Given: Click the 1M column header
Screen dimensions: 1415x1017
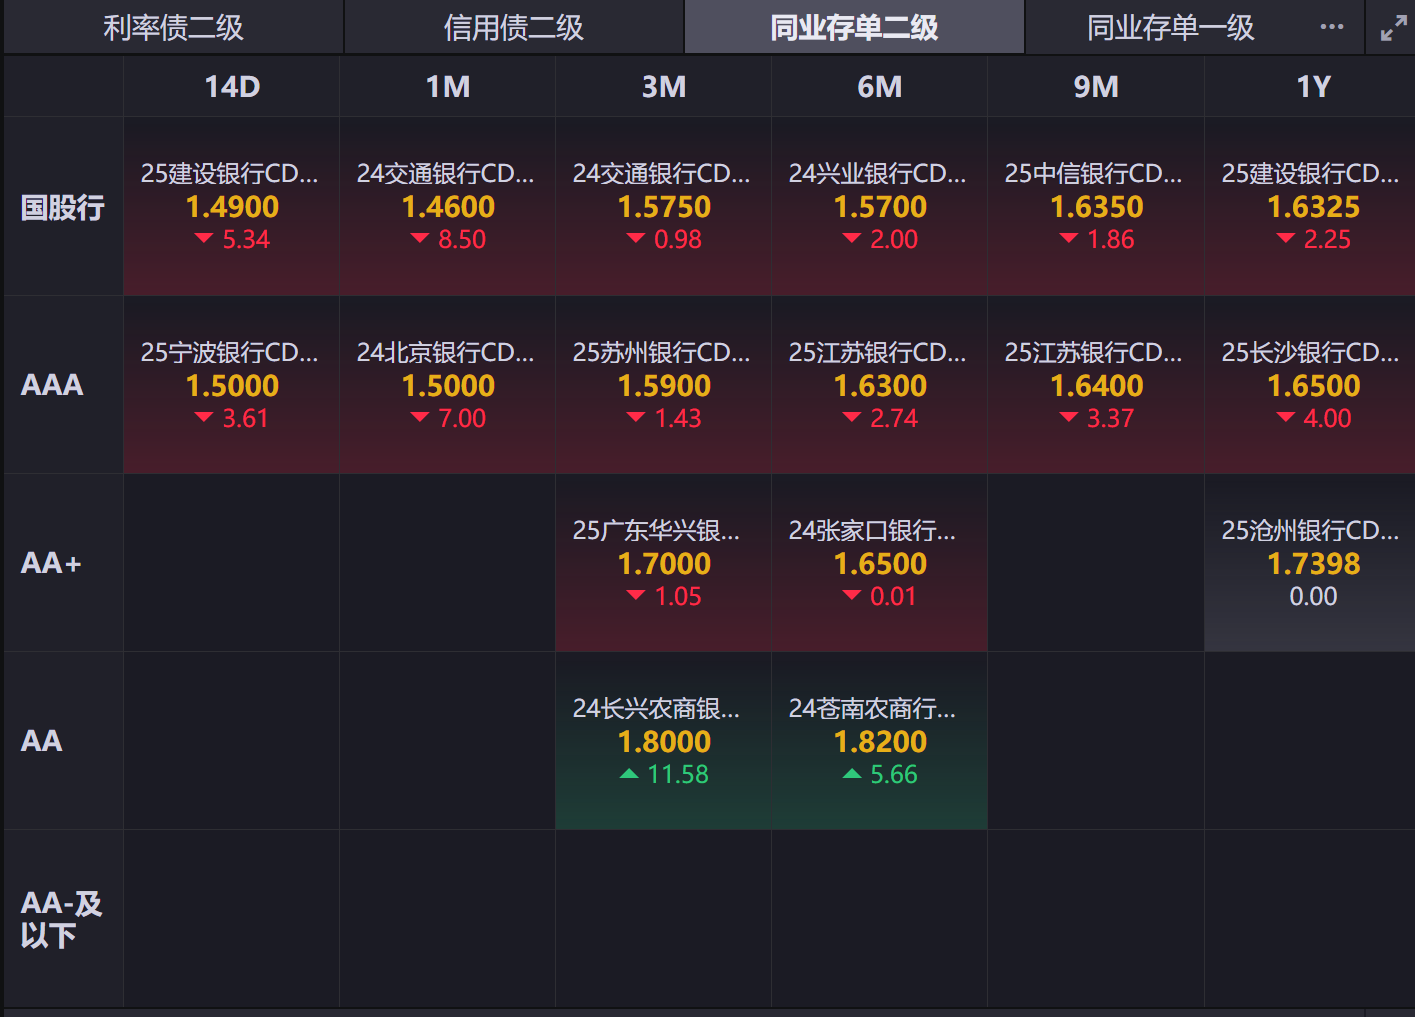Looking at the screenshot, I should pyautogui.click(x=448, y=87).
